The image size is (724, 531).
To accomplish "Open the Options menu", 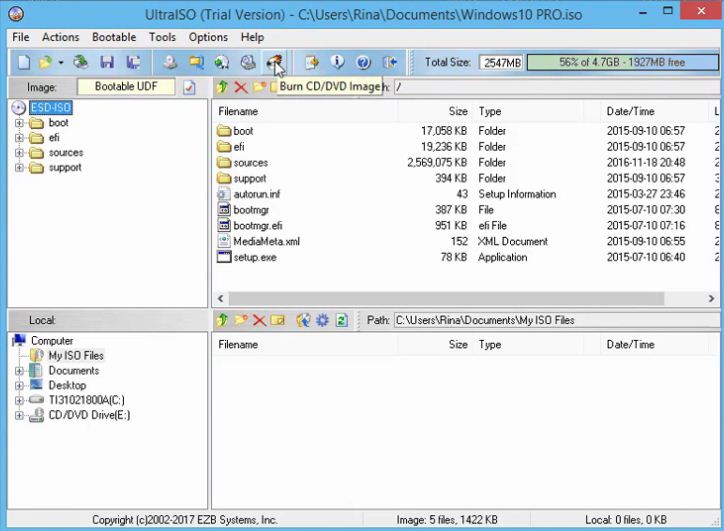I will point(208,37).
